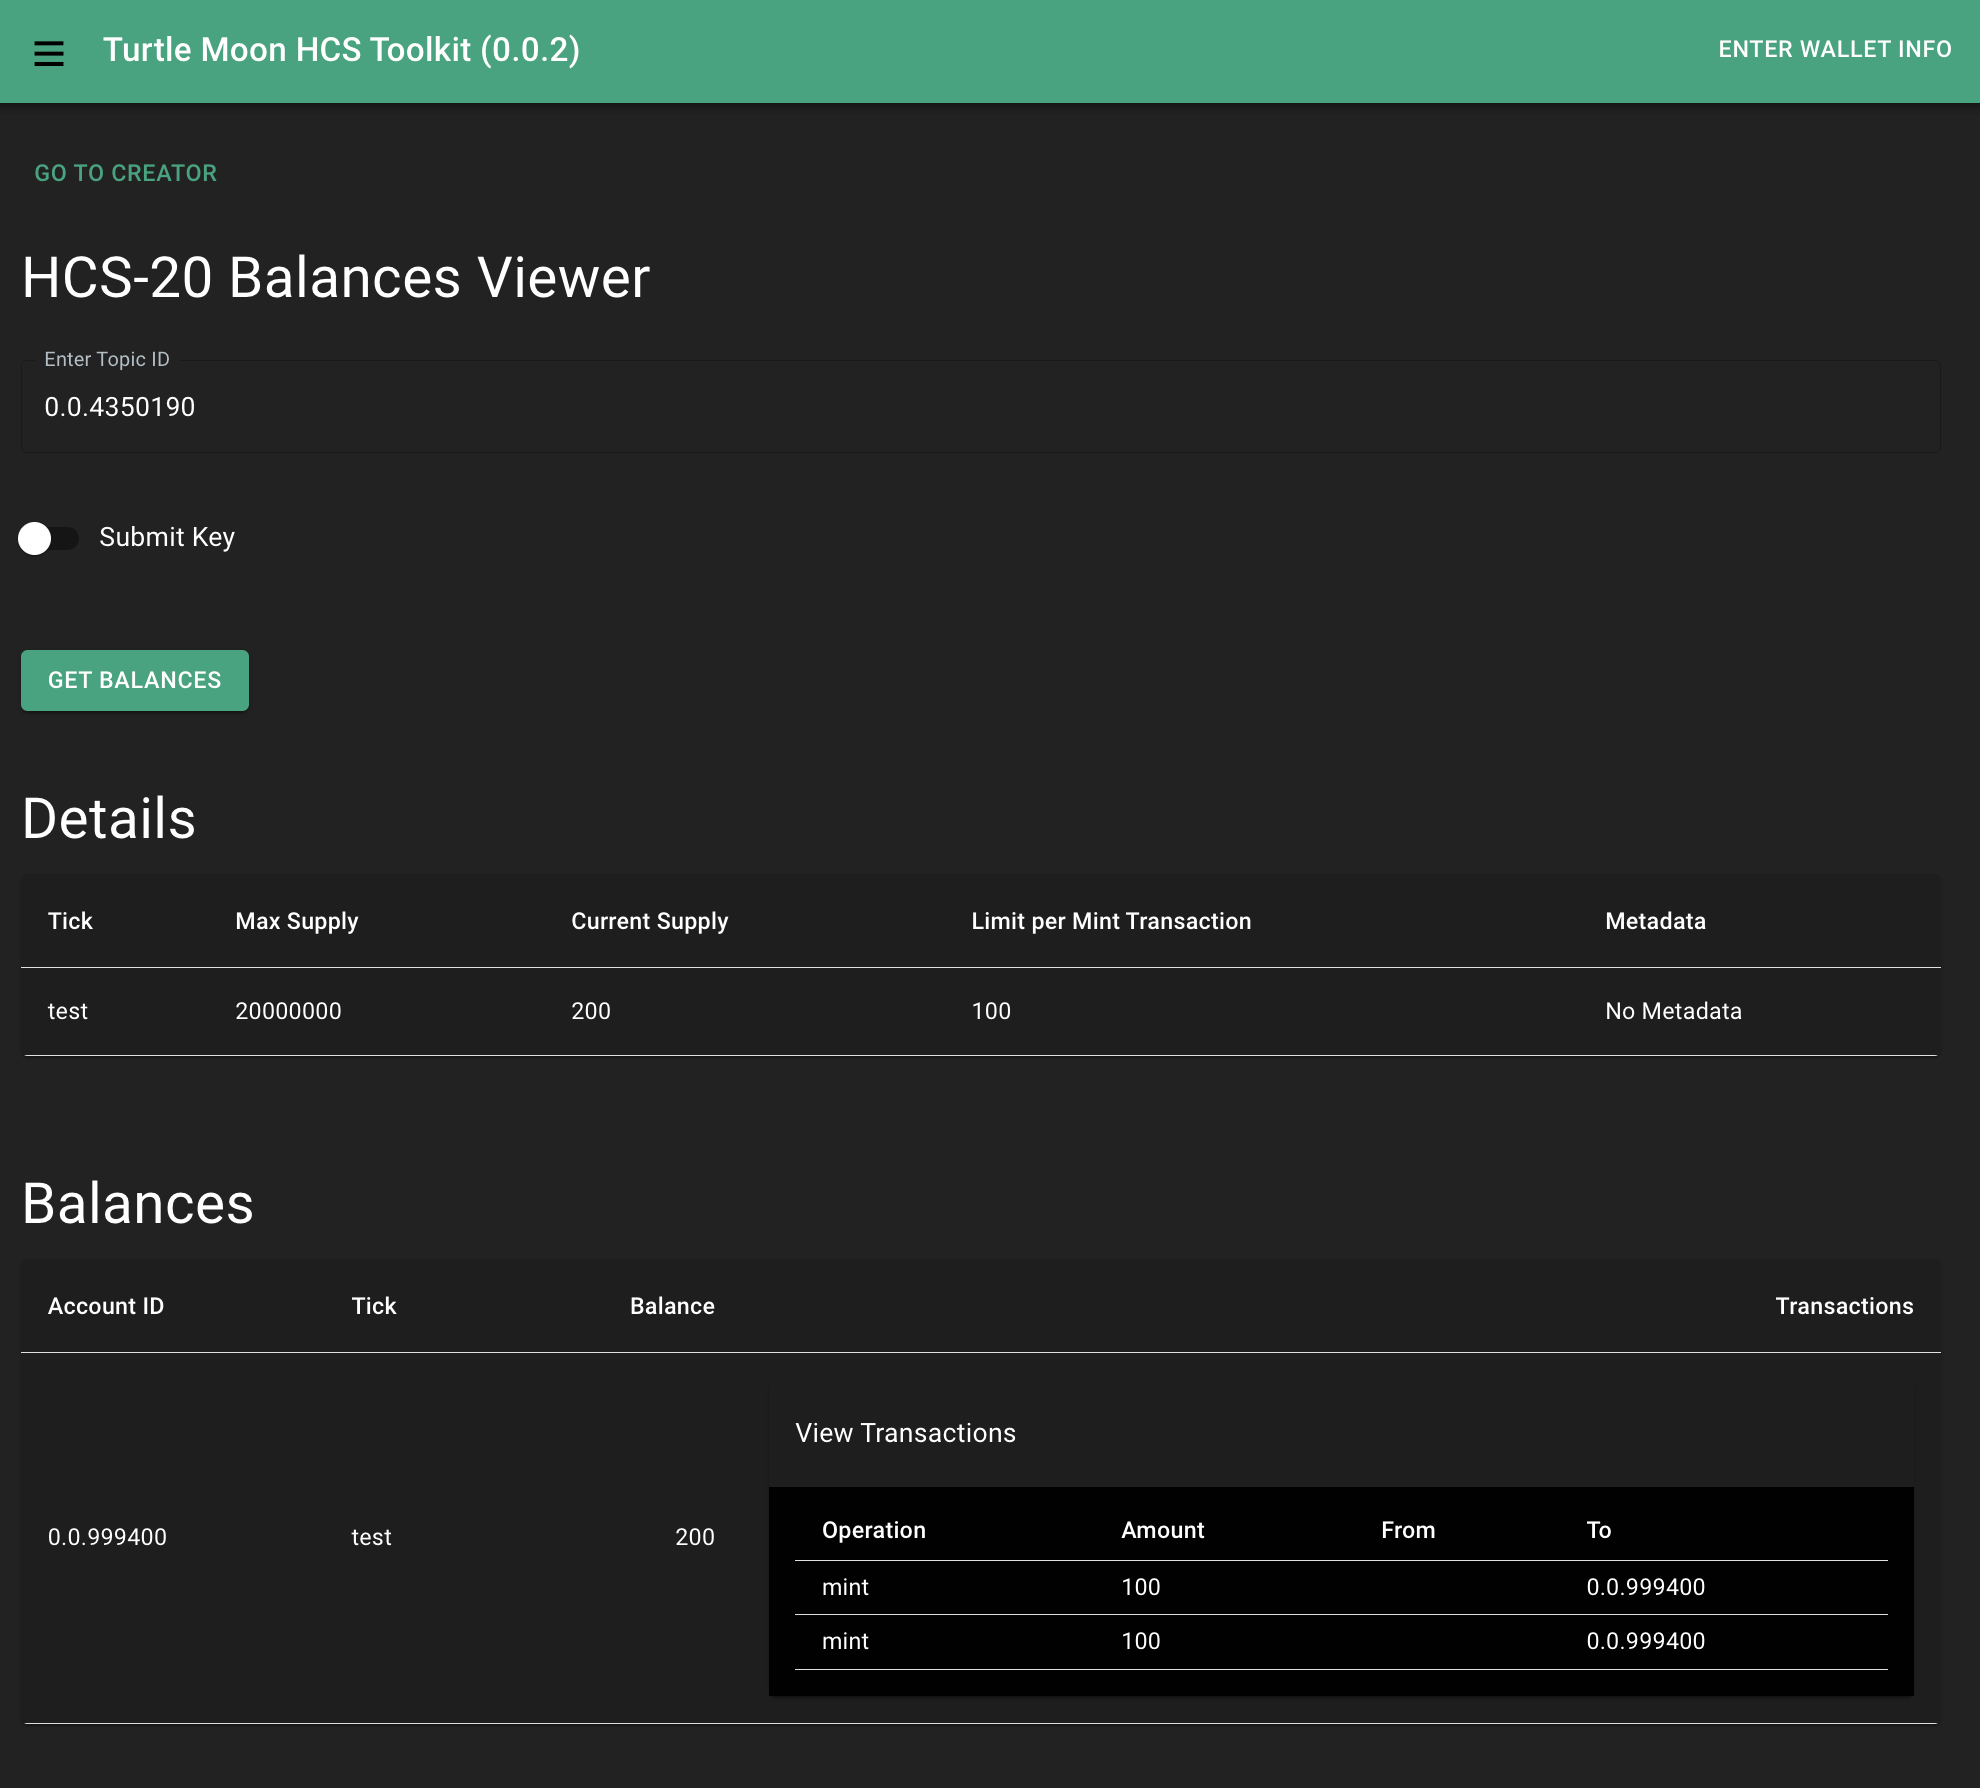
Task: Click the Max Supply column header
Action: 296,921
